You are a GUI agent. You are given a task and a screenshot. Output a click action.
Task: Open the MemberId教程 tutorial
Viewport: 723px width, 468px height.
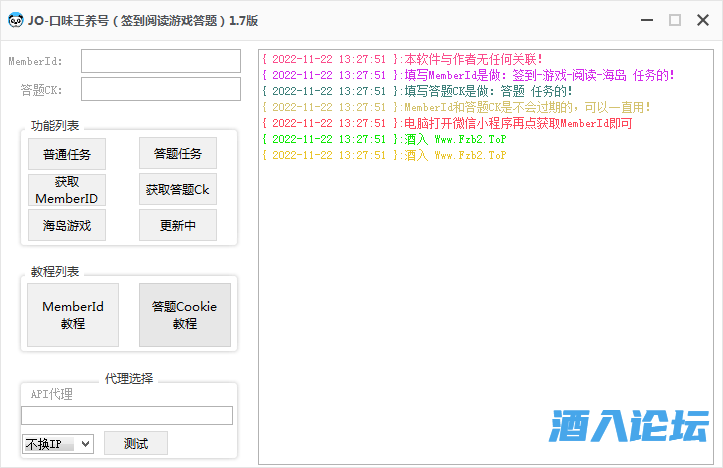tap(73, 315)
